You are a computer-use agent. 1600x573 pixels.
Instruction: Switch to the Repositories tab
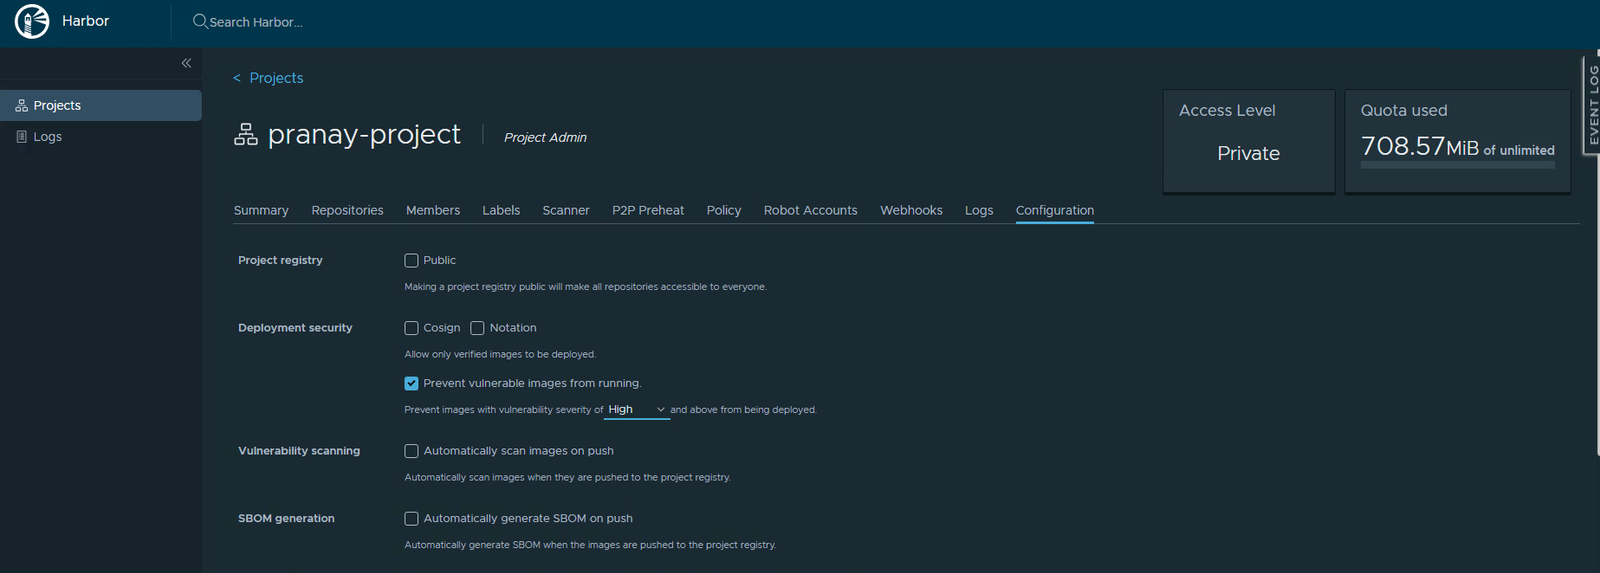347,210
